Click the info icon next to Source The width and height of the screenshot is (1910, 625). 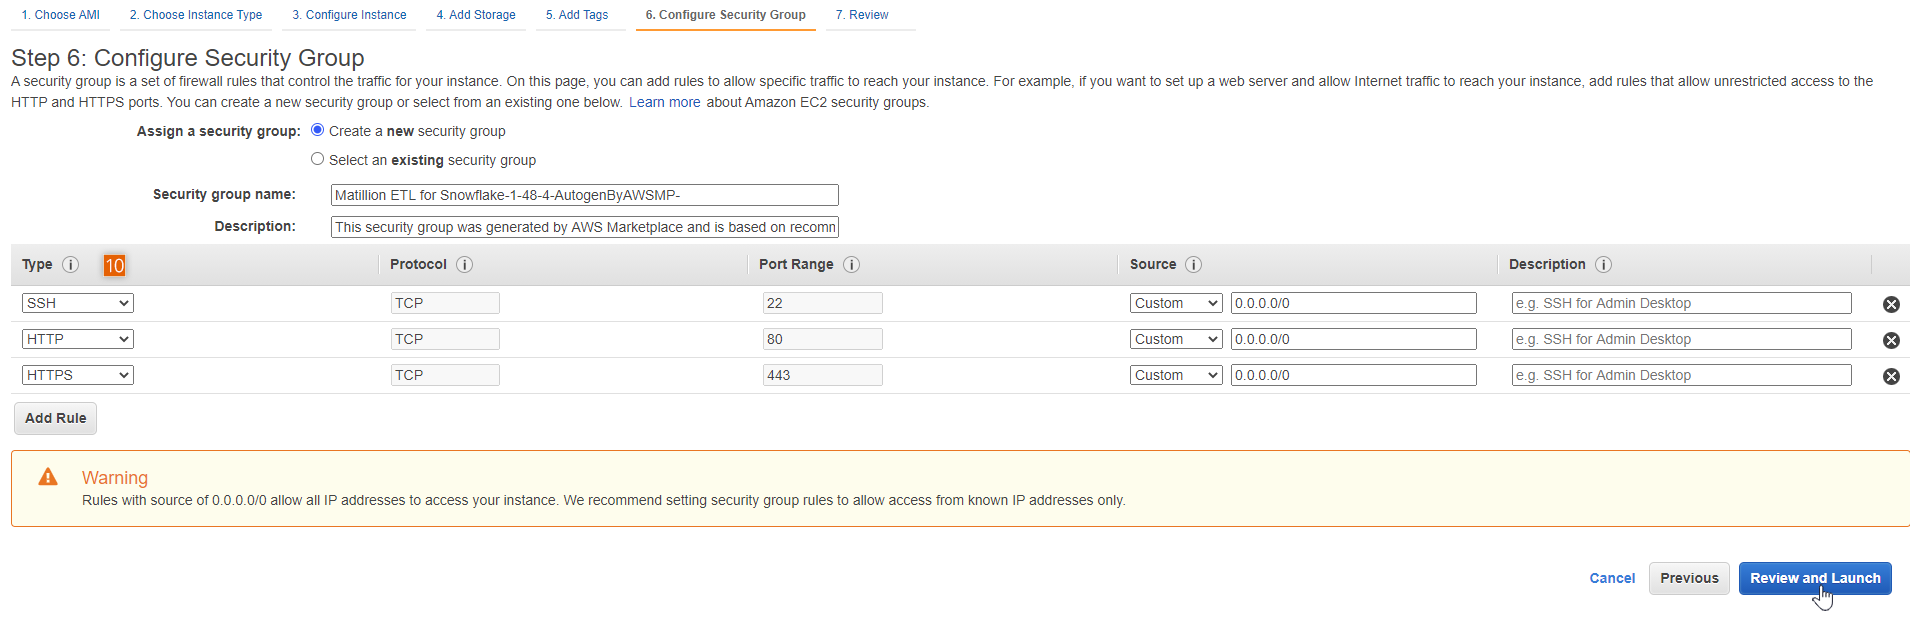click(x=1193, y=265)
